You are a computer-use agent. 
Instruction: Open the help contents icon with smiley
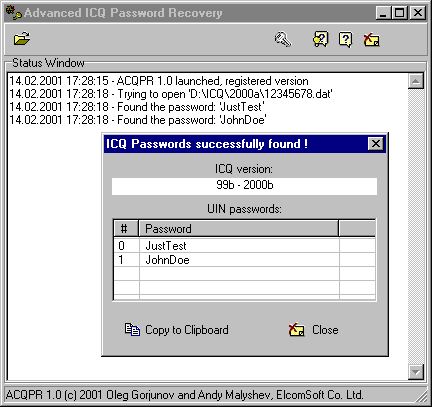click(x=321, y=40)
